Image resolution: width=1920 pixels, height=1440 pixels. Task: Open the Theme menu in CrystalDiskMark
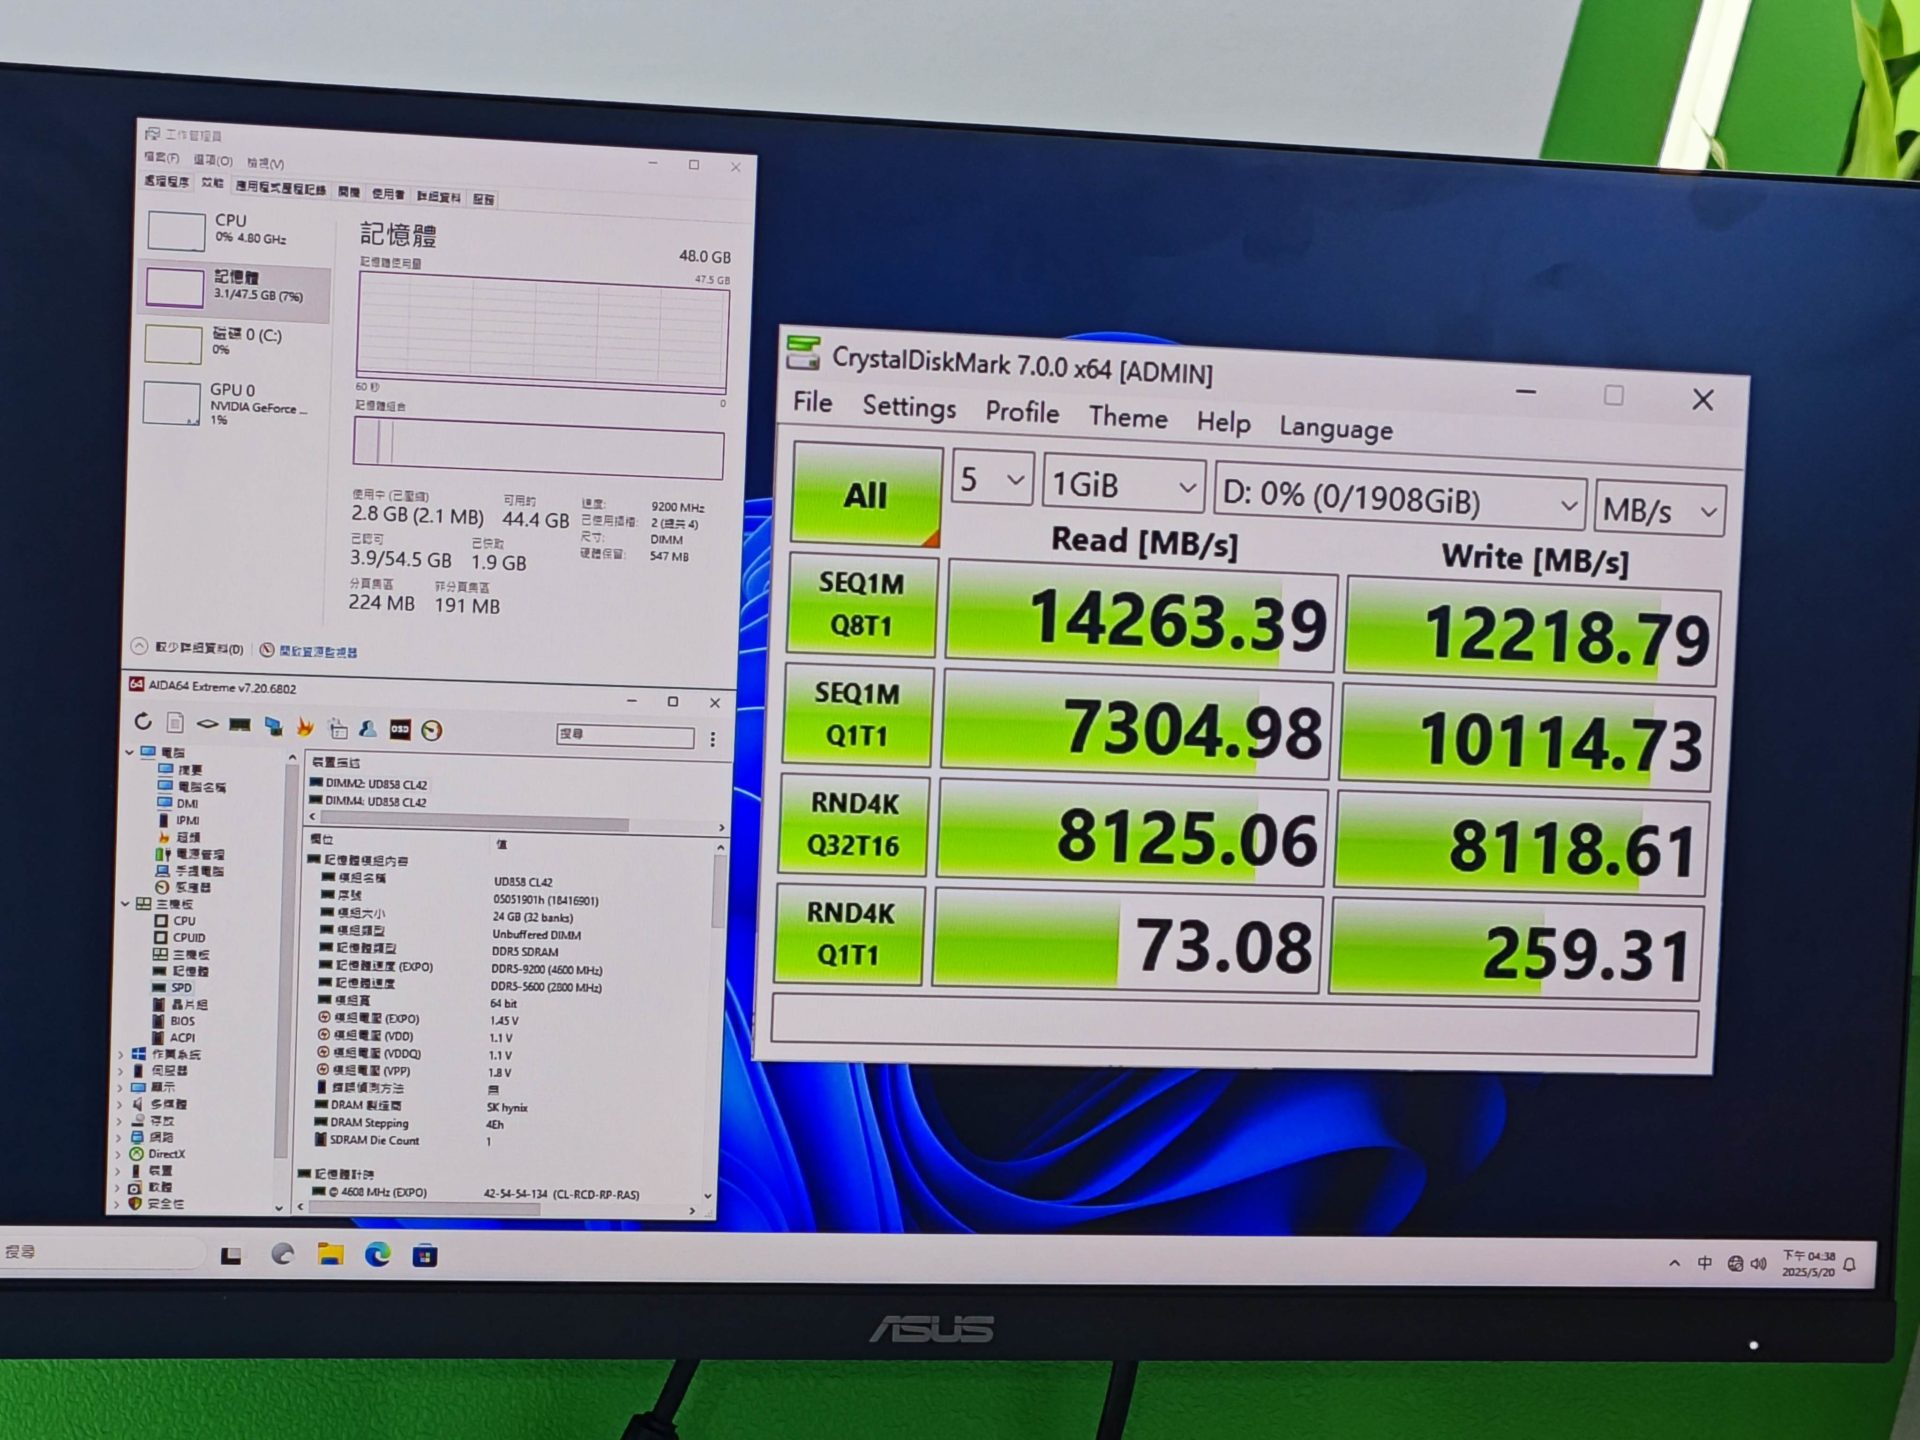pyautogui.click(x=1127, y=417)
